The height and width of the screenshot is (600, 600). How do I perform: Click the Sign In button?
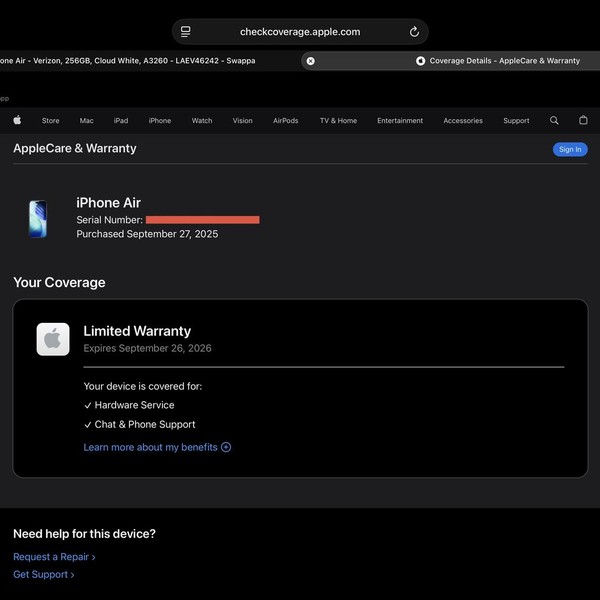click(x=570, y=149)
